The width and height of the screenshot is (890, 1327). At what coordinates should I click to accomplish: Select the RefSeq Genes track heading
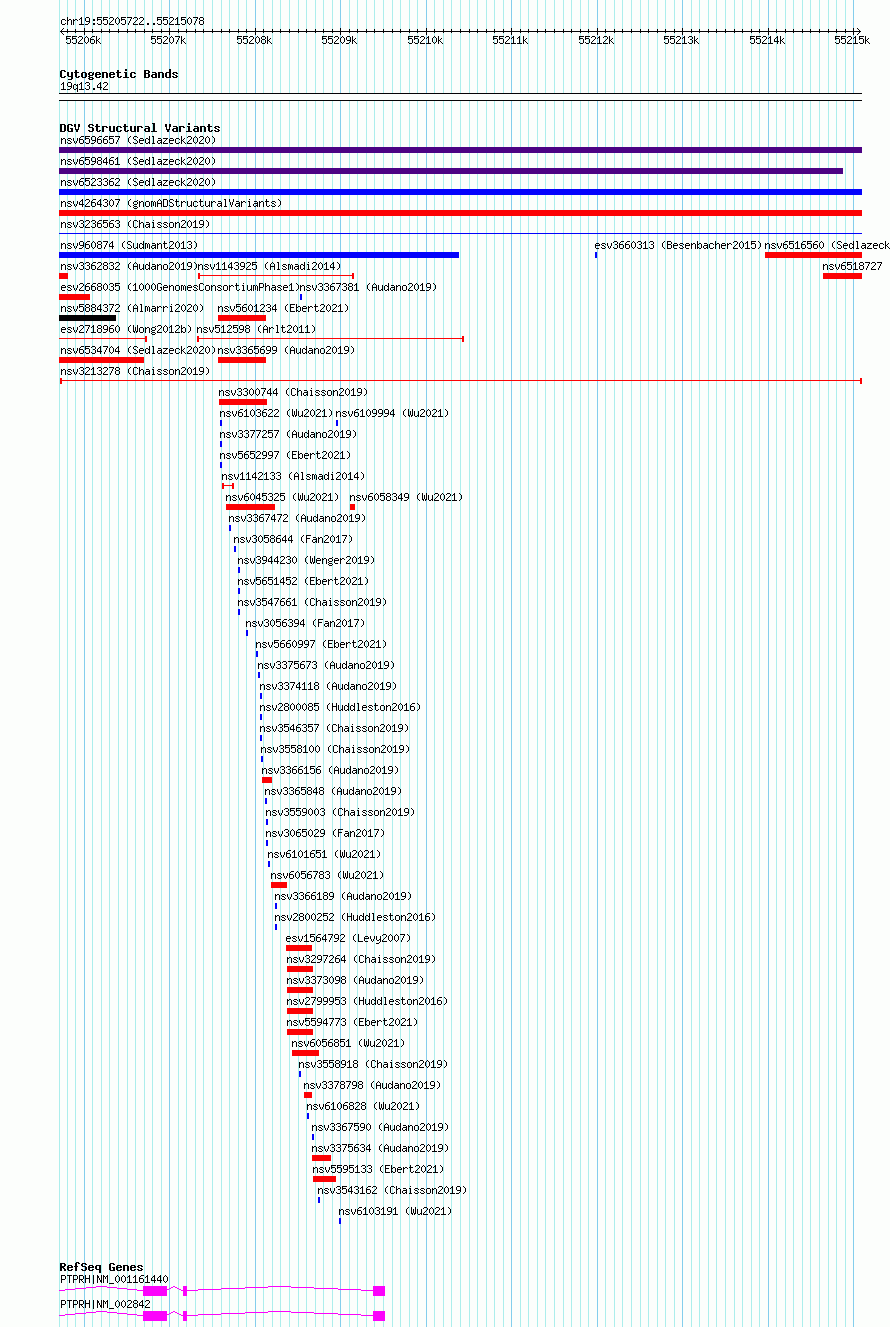101,1267
